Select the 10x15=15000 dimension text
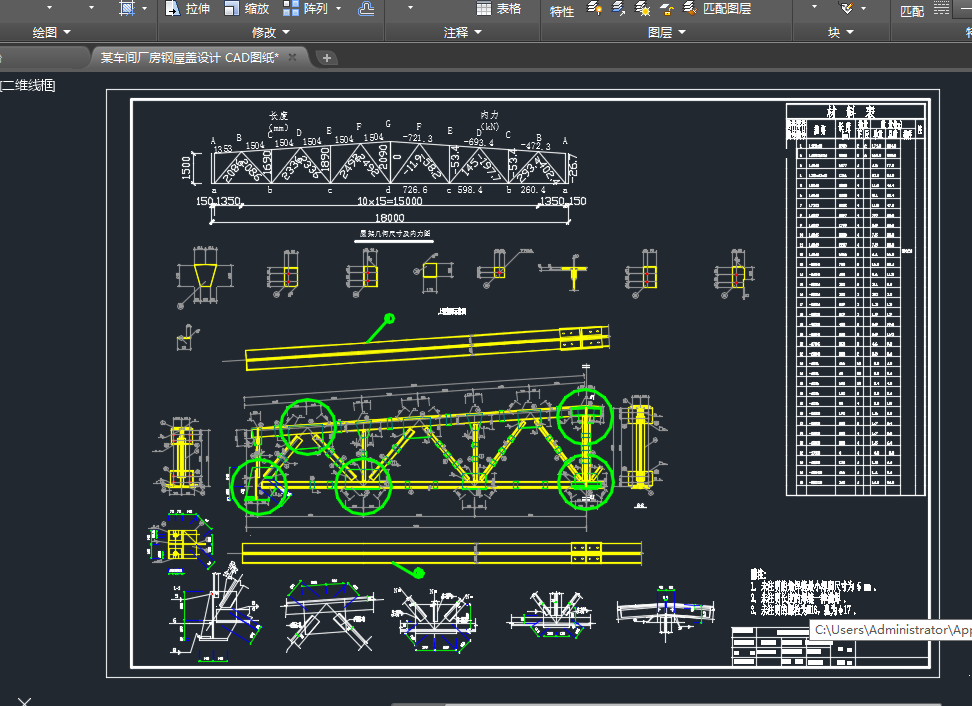Viewport: 972px width, 706px height. click(390, 201)
